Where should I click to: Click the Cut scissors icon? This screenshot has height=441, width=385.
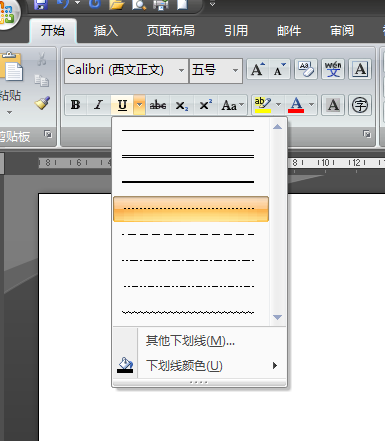click(42, 59)
